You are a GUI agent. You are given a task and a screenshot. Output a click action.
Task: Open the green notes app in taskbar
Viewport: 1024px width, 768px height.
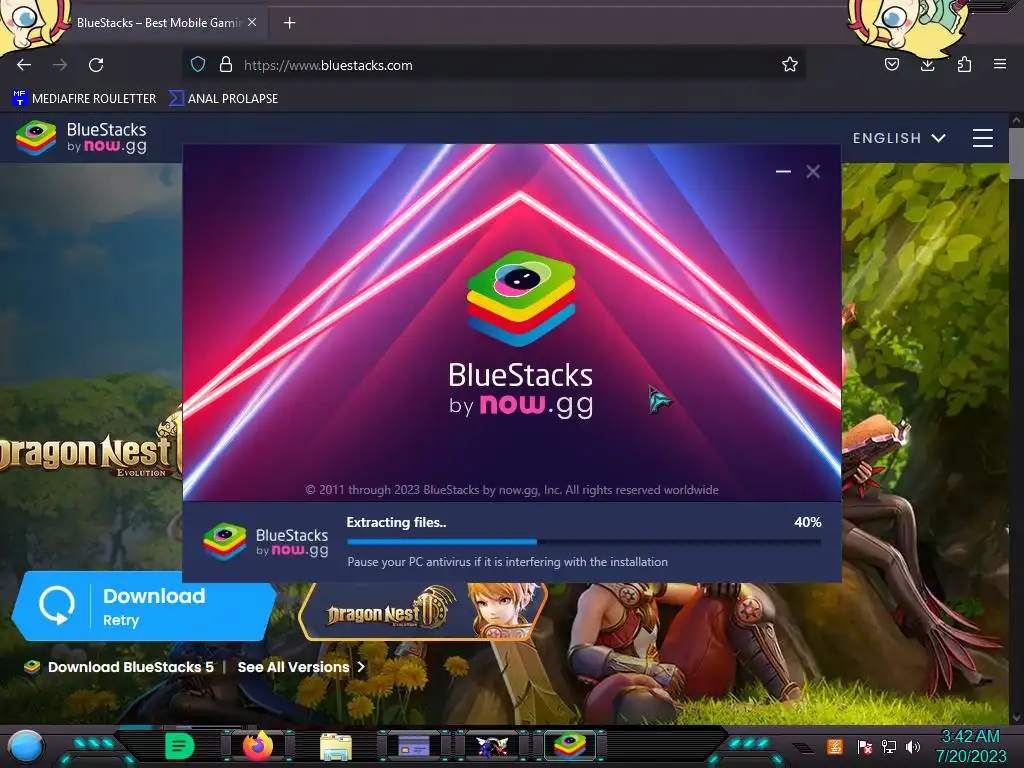180,746
